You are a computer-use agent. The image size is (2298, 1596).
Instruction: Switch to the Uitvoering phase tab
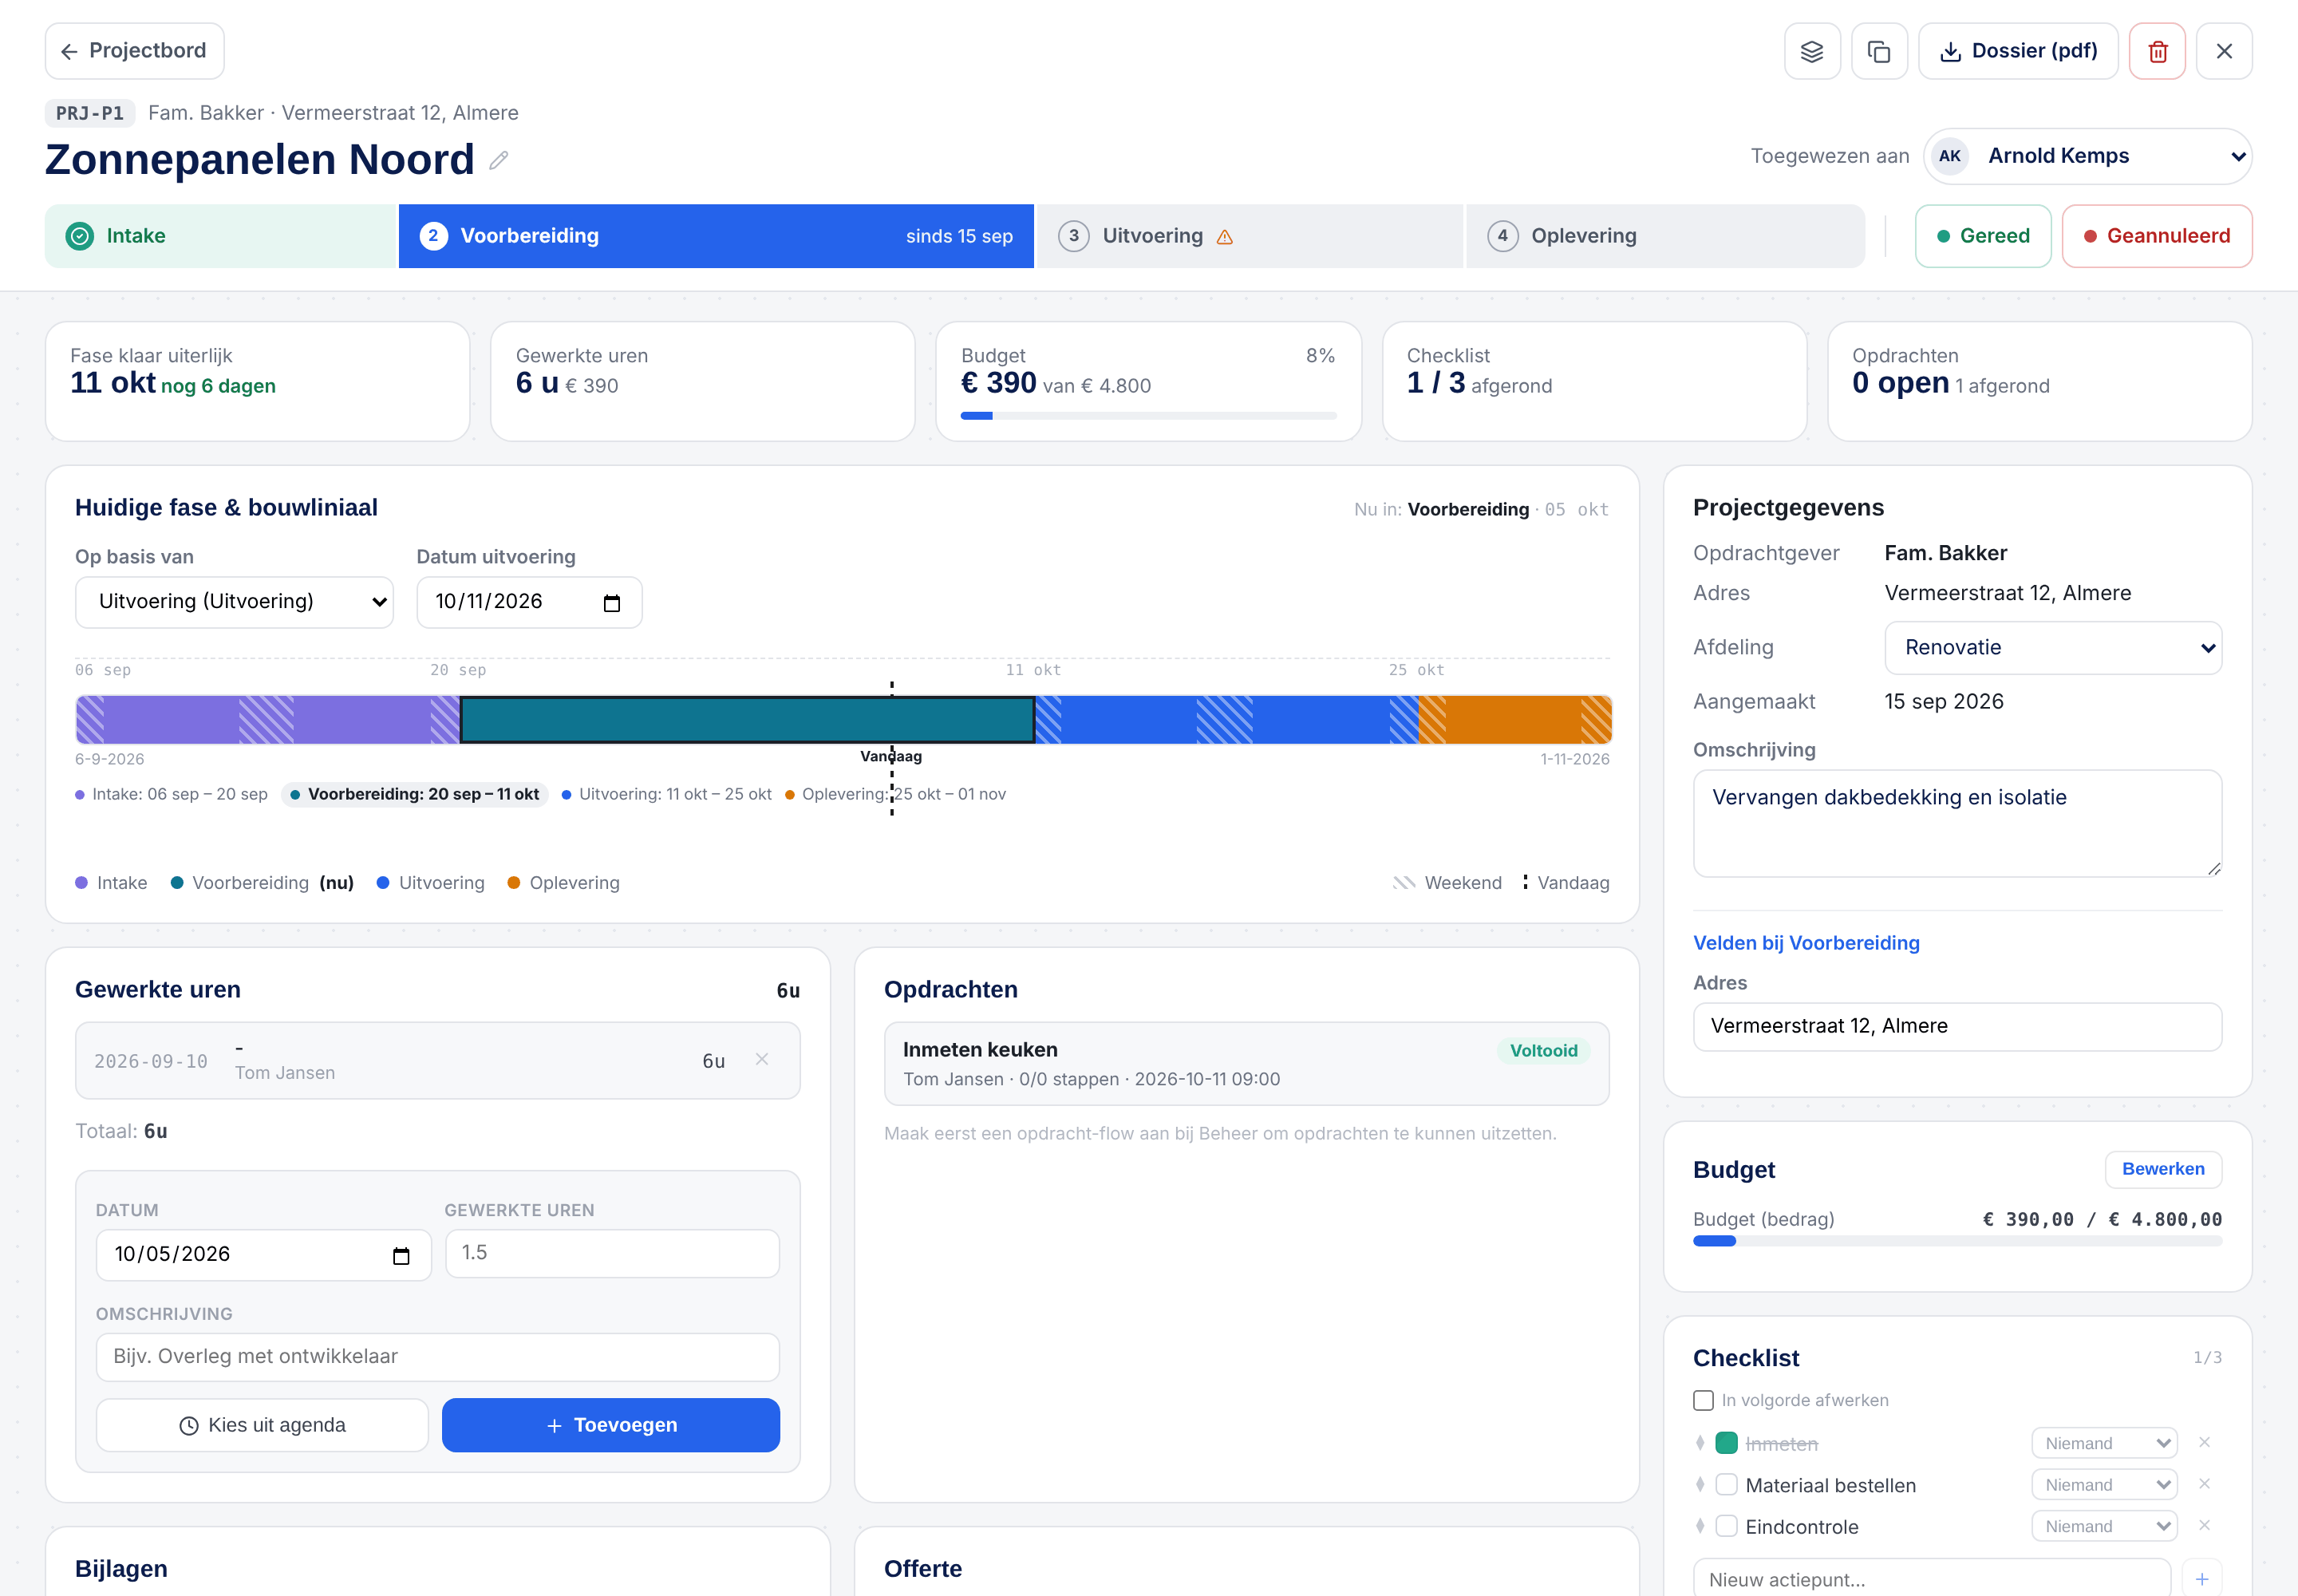(1249, 236)
